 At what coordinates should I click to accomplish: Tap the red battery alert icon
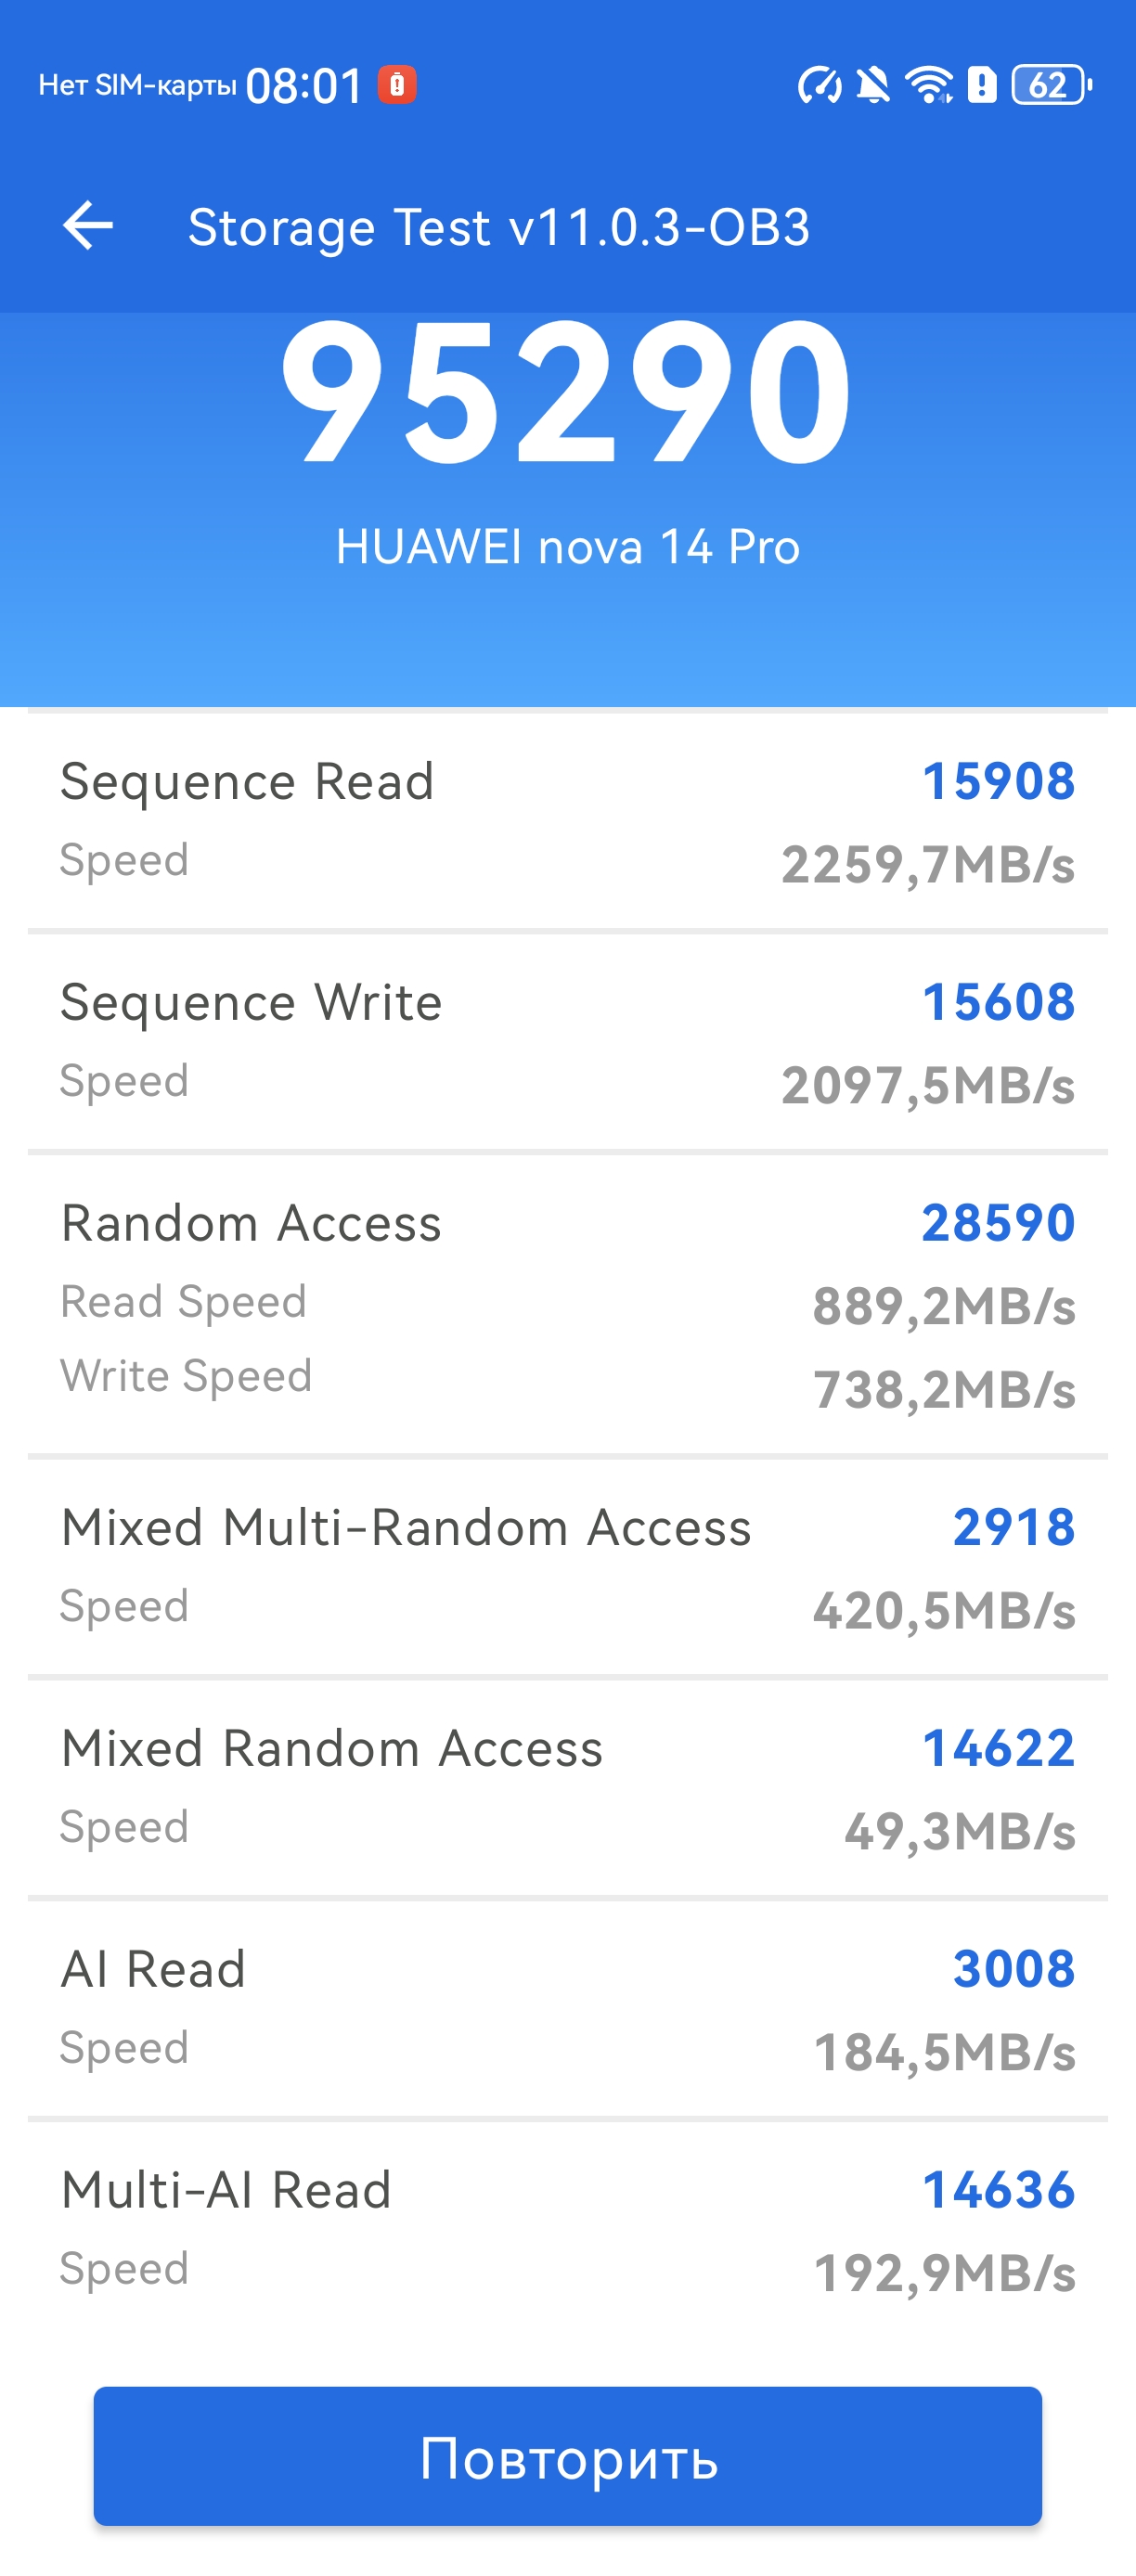[x=397, y=85]
